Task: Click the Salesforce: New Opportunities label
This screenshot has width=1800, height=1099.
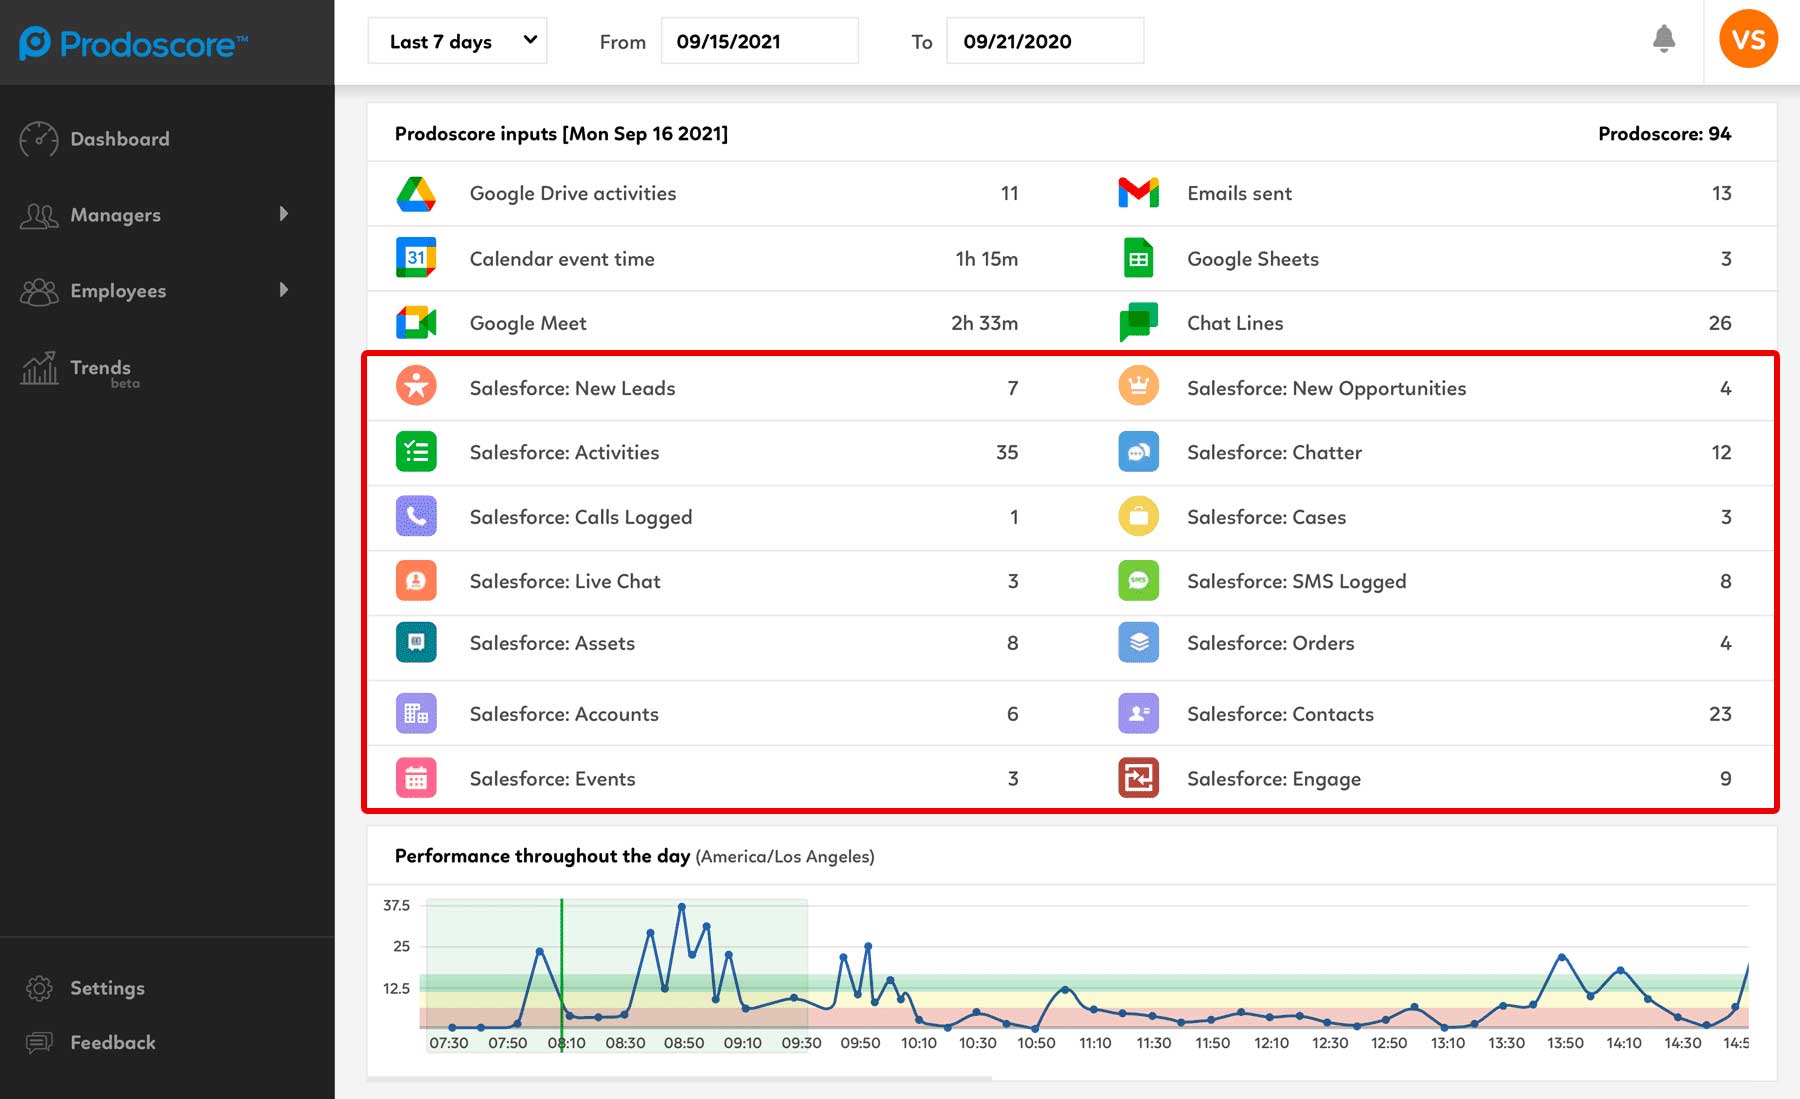Action: (x=1326, y=388)
